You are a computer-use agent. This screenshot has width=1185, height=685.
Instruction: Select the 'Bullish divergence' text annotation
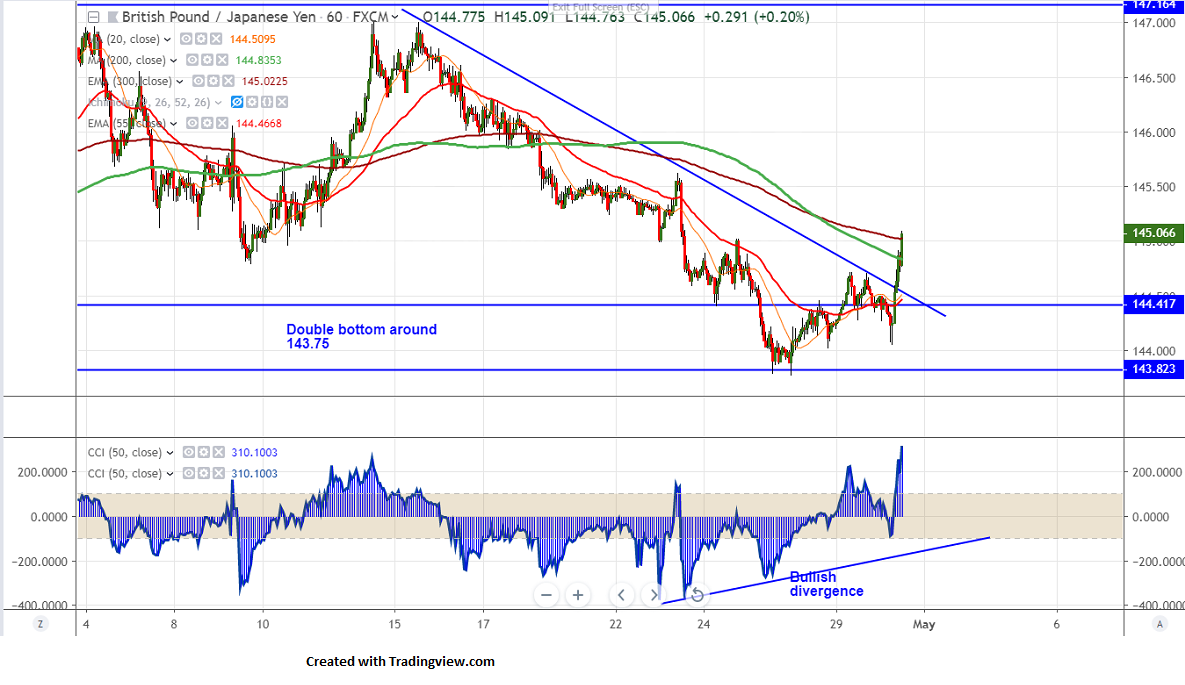pos(826,584)
